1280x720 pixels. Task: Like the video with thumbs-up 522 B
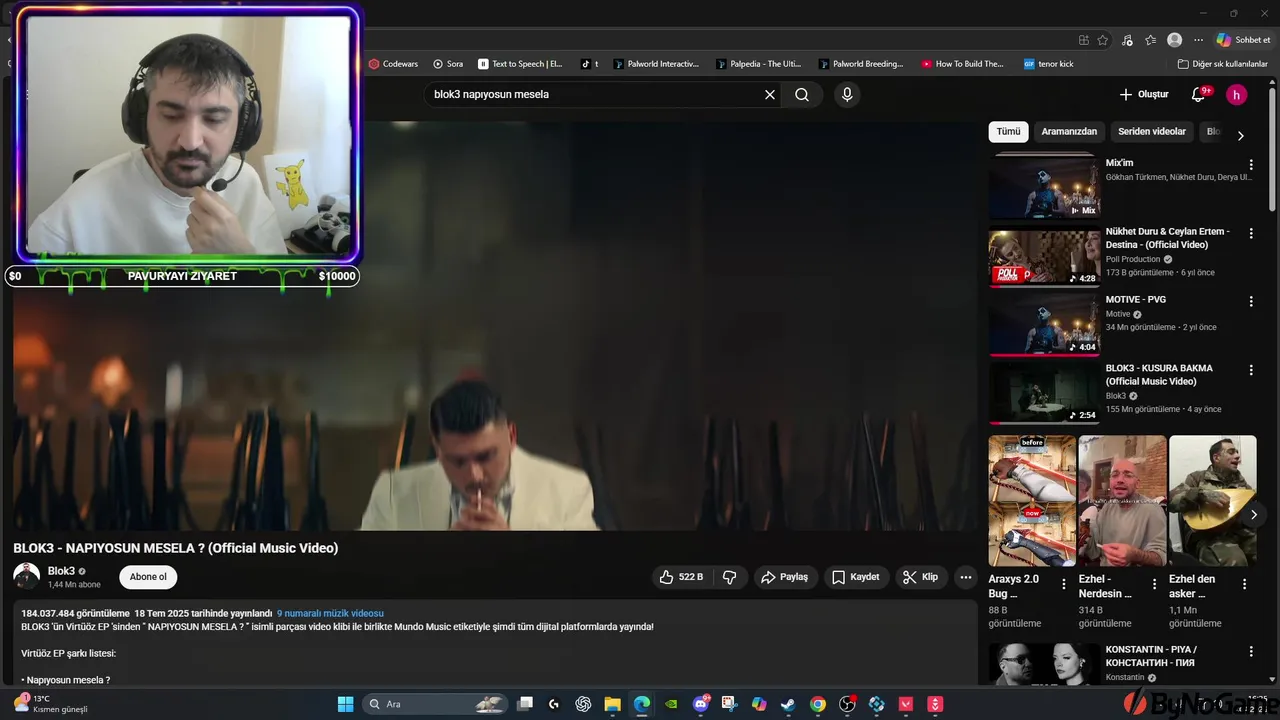click(x=681, y=577)
